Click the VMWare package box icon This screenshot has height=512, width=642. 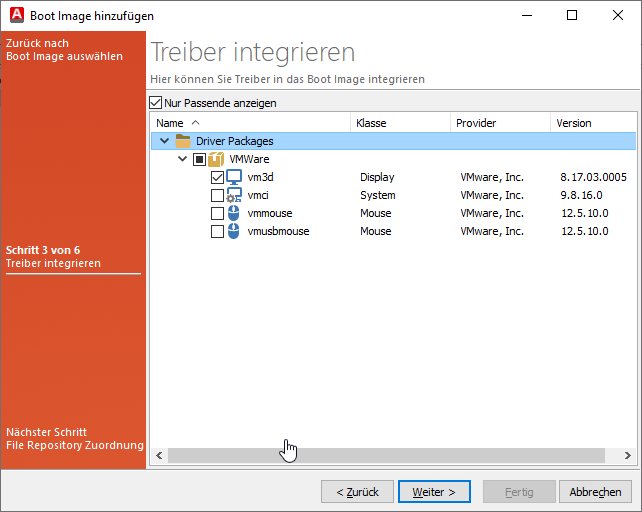[216, 159]
